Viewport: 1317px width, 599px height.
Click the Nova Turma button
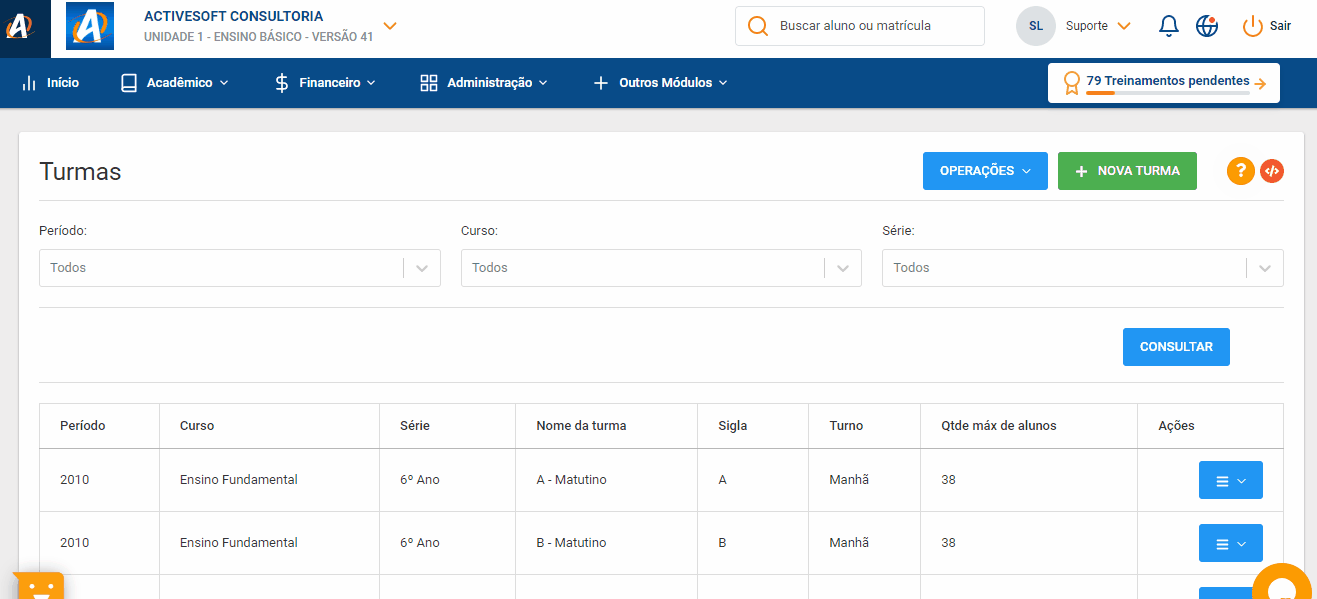coord(1127,171)
